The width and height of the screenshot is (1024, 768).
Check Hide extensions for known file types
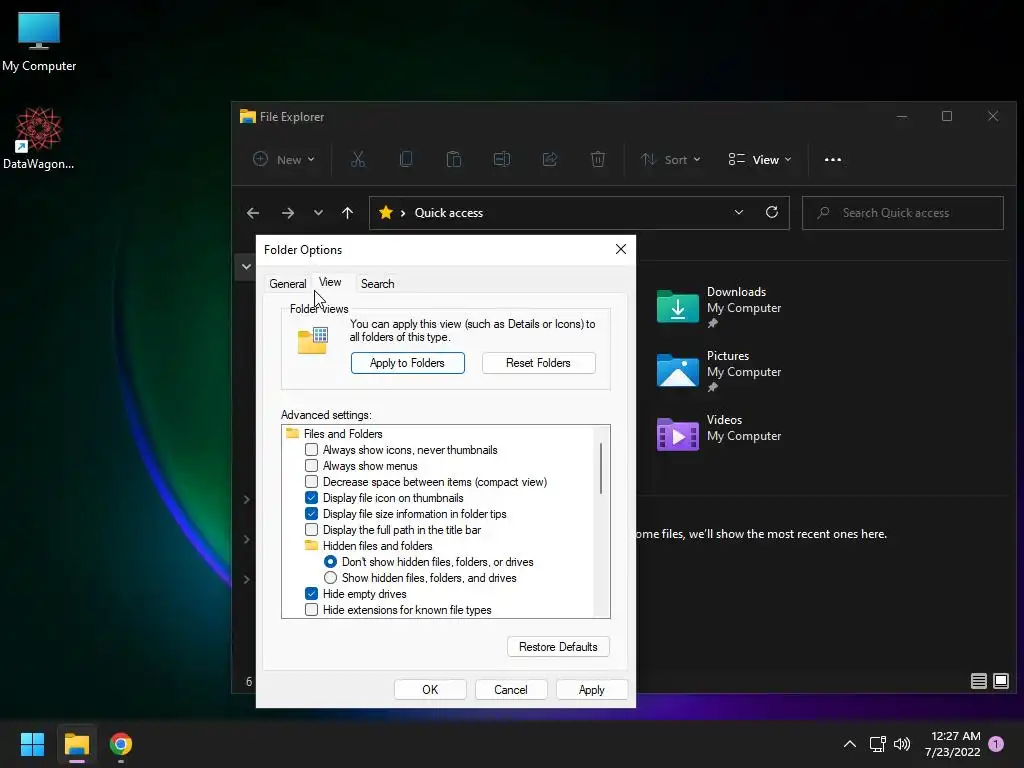312,610
